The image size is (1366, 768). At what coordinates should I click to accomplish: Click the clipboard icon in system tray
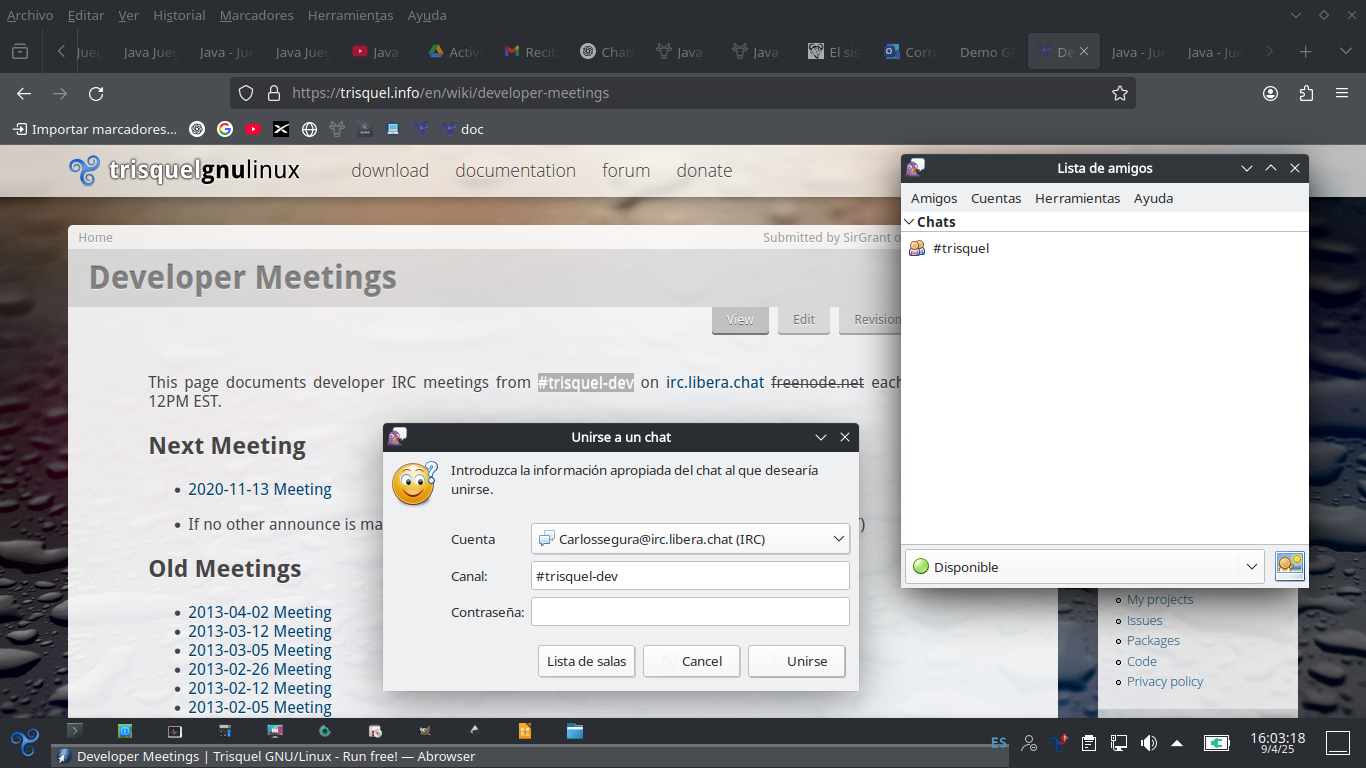[x=1089, y=743]
